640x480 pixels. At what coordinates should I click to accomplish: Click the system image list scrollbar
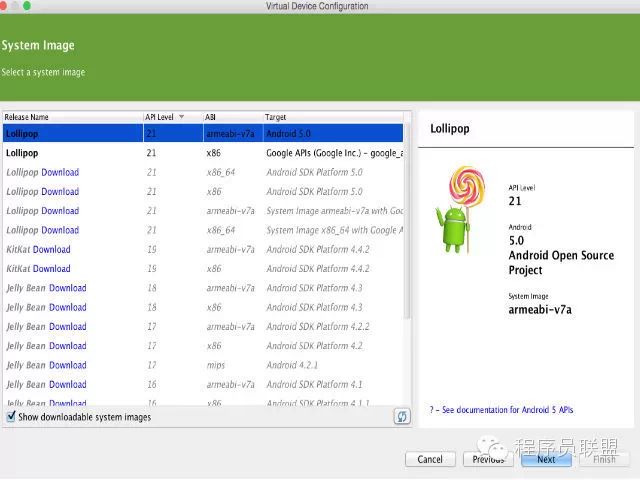pyautogui.click(x=407, y=220)
